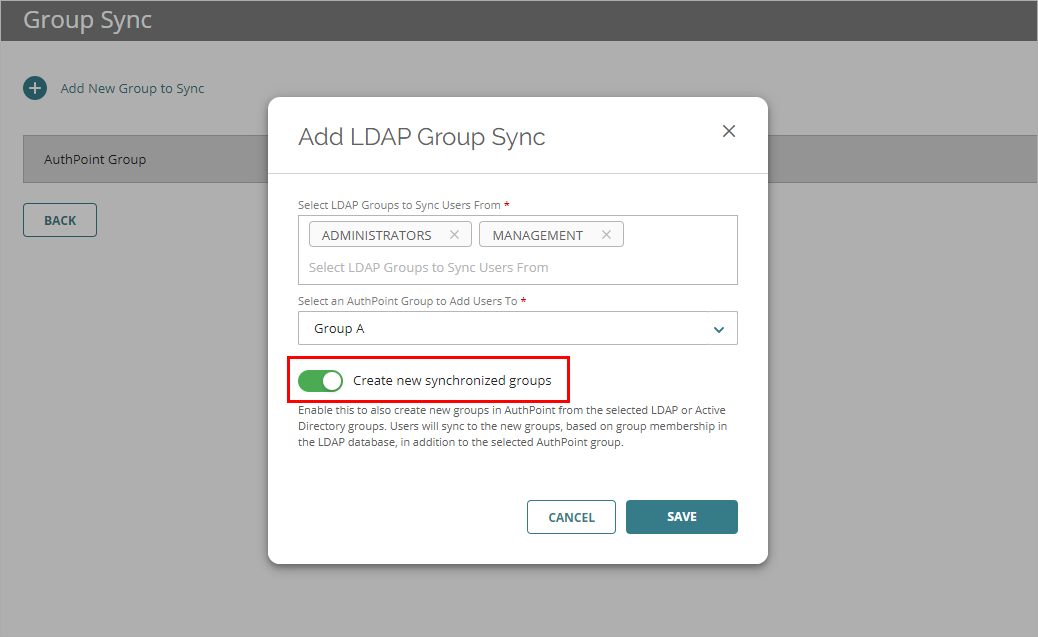Click the circular plus button beside Add New Group

pos(34,88)
